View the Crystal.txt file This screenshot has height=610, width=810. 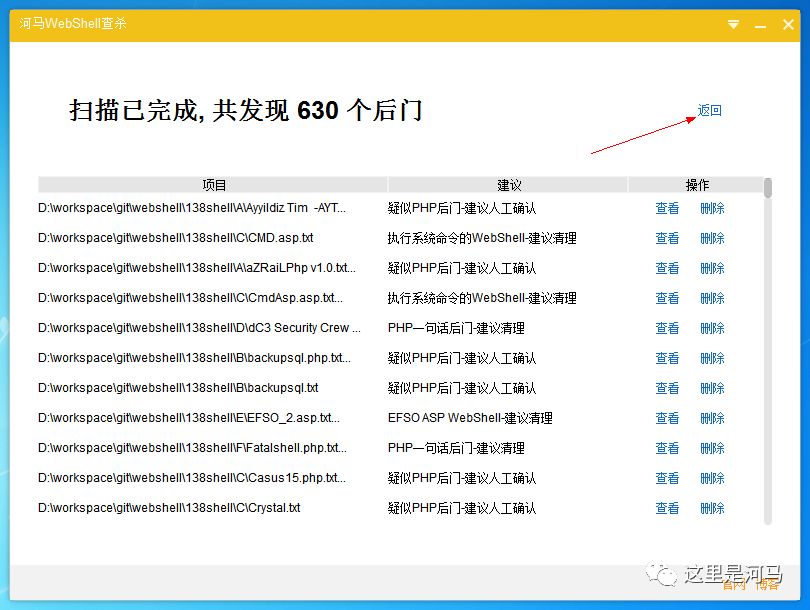coord(667,508)
